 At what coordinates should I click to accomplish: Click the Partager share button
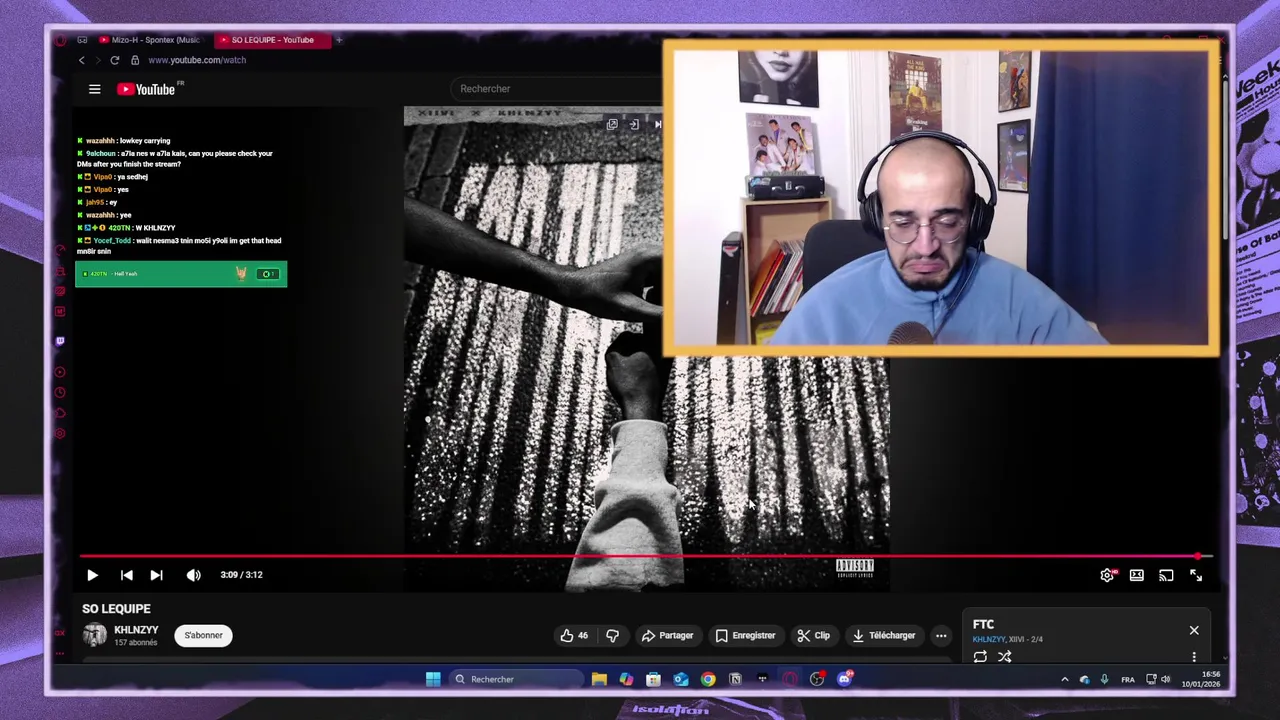(x=667, y=635)
